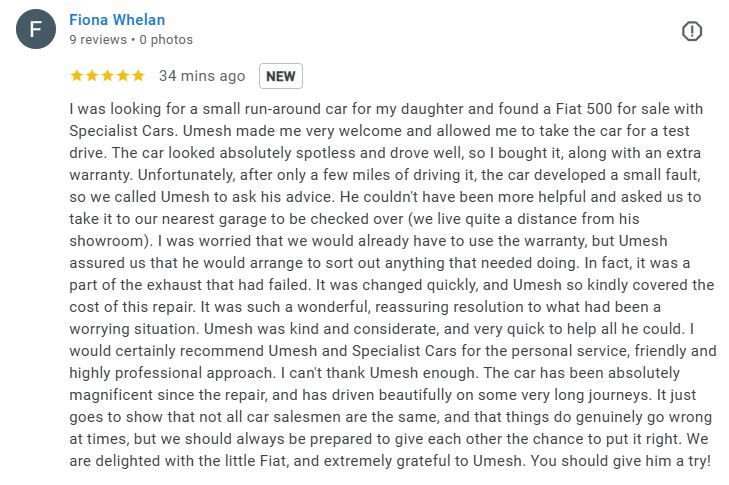
Task: Click the fourth star of the rating
Action: coord(122,76)
